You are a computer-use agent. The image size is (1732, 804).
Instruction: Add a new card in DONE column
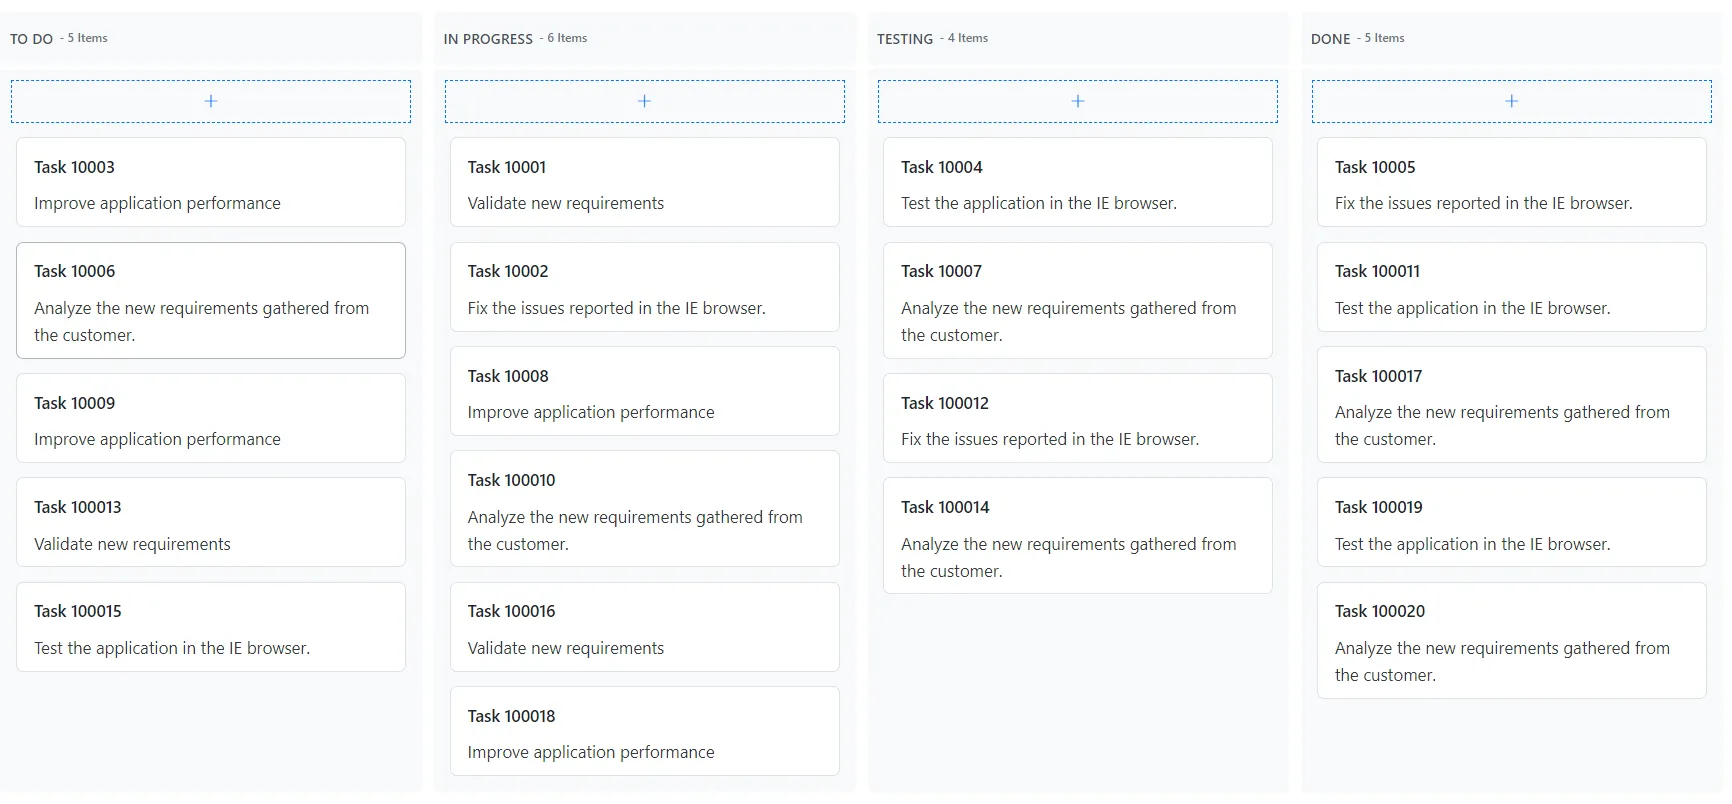(x=1512, y=101)
